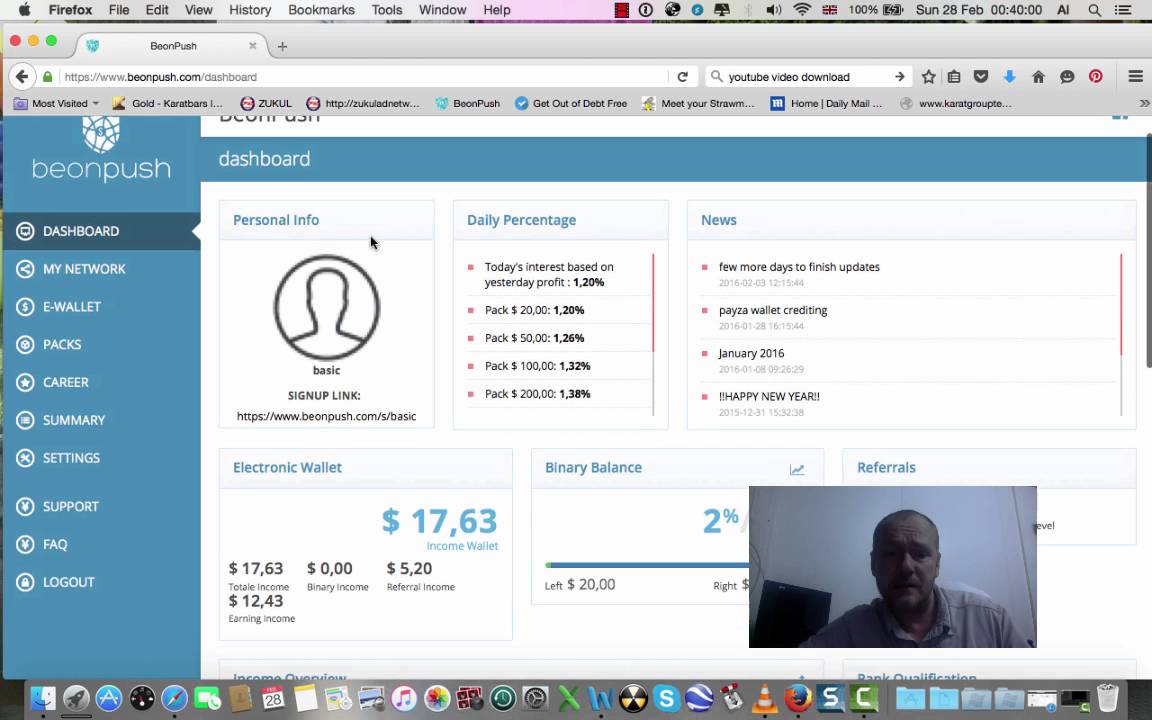
Task: Click the signup link URL text
Action: click(x=326, y=416)
